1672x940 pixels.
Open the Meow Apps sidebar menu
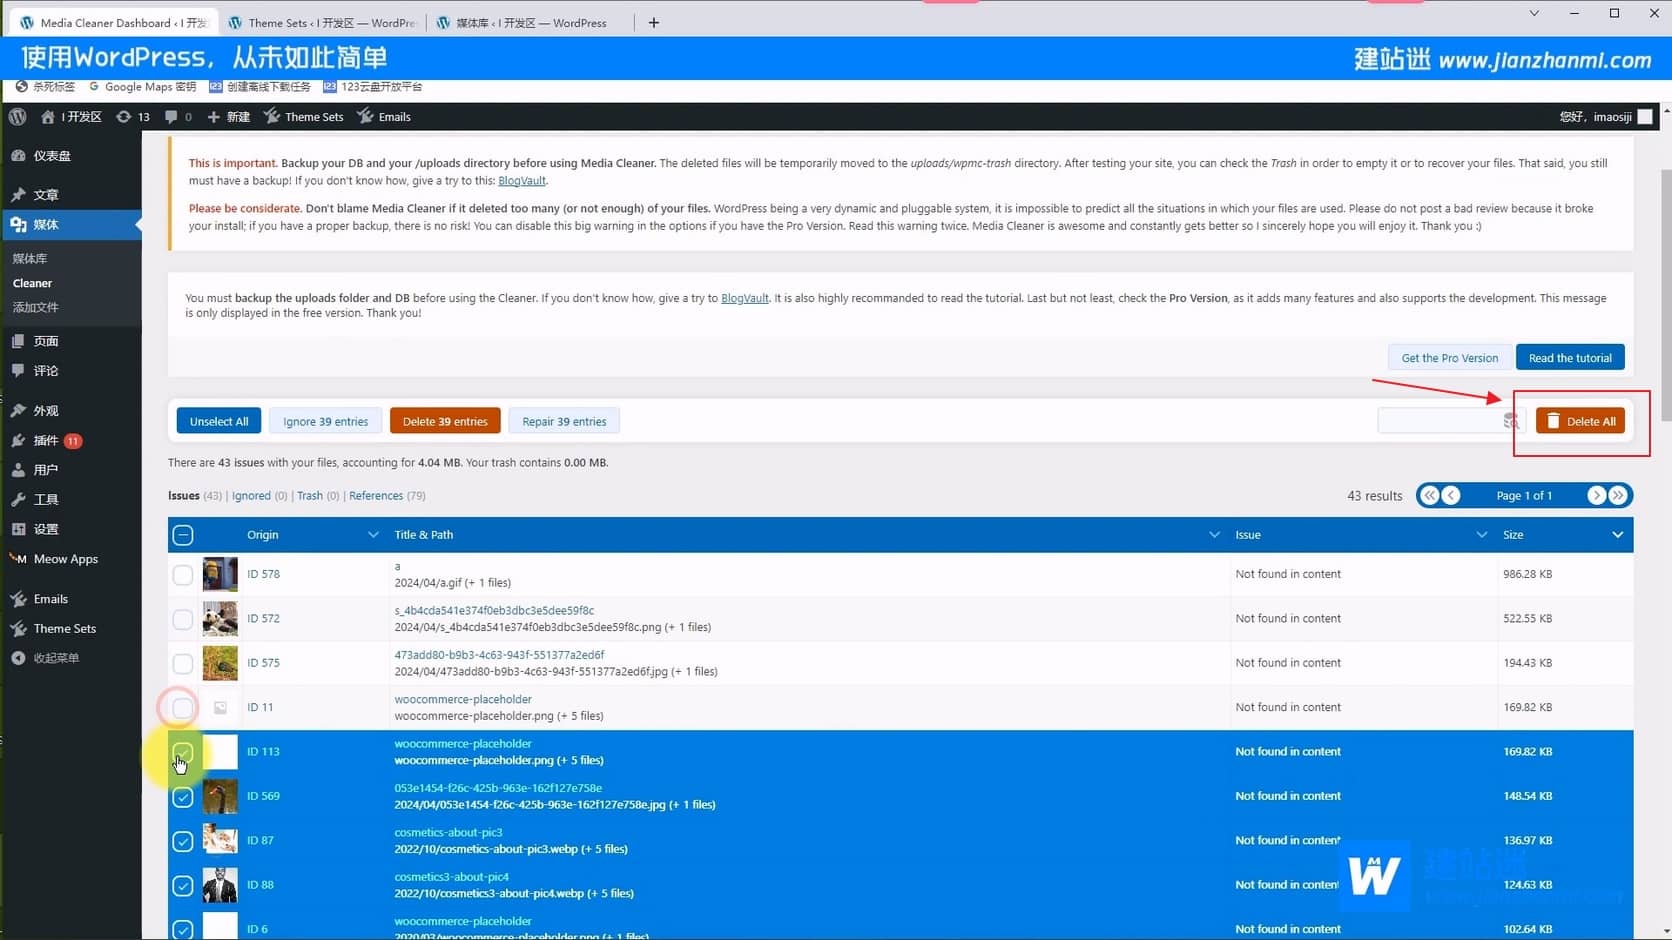coord(65,559)
